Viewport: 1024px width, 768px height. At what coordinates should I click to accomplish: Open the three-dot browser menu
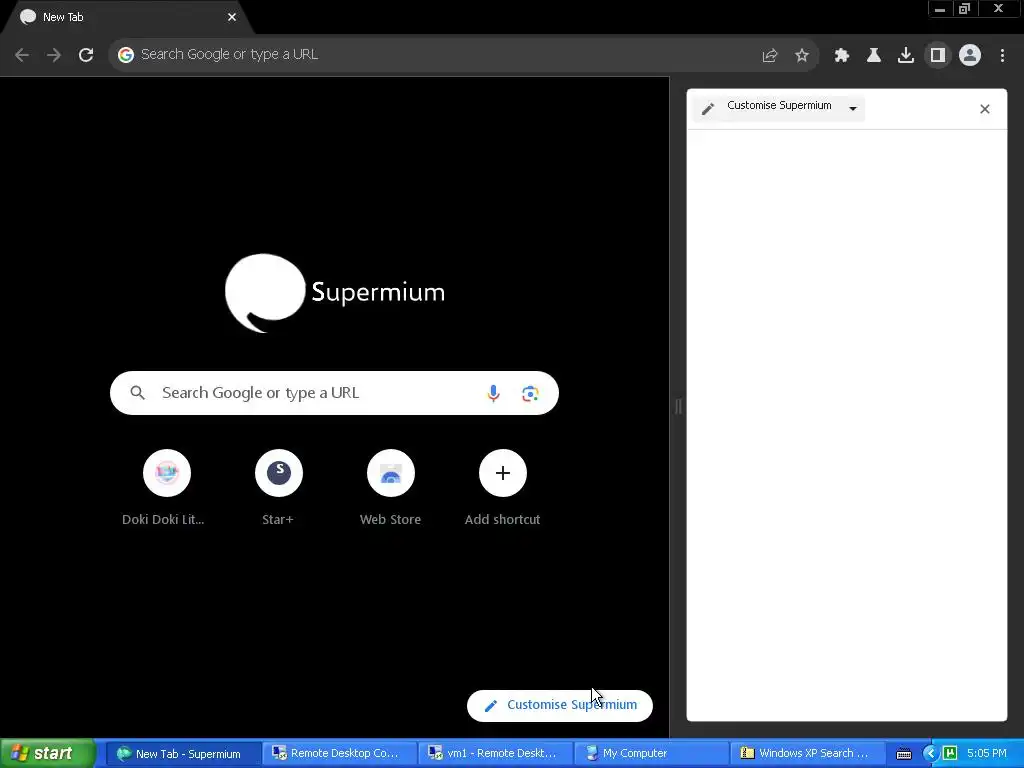1002,56
